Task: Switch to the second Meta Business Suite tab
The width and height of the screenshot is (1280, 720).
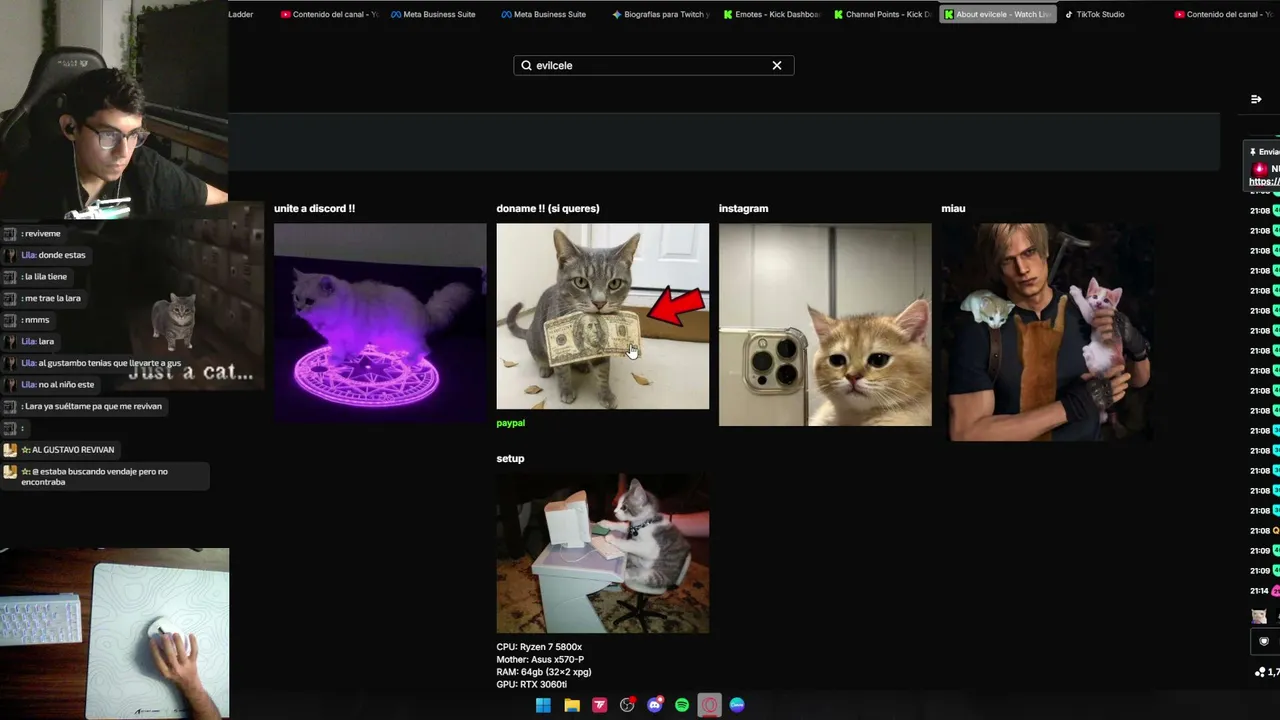Action: 543,14
